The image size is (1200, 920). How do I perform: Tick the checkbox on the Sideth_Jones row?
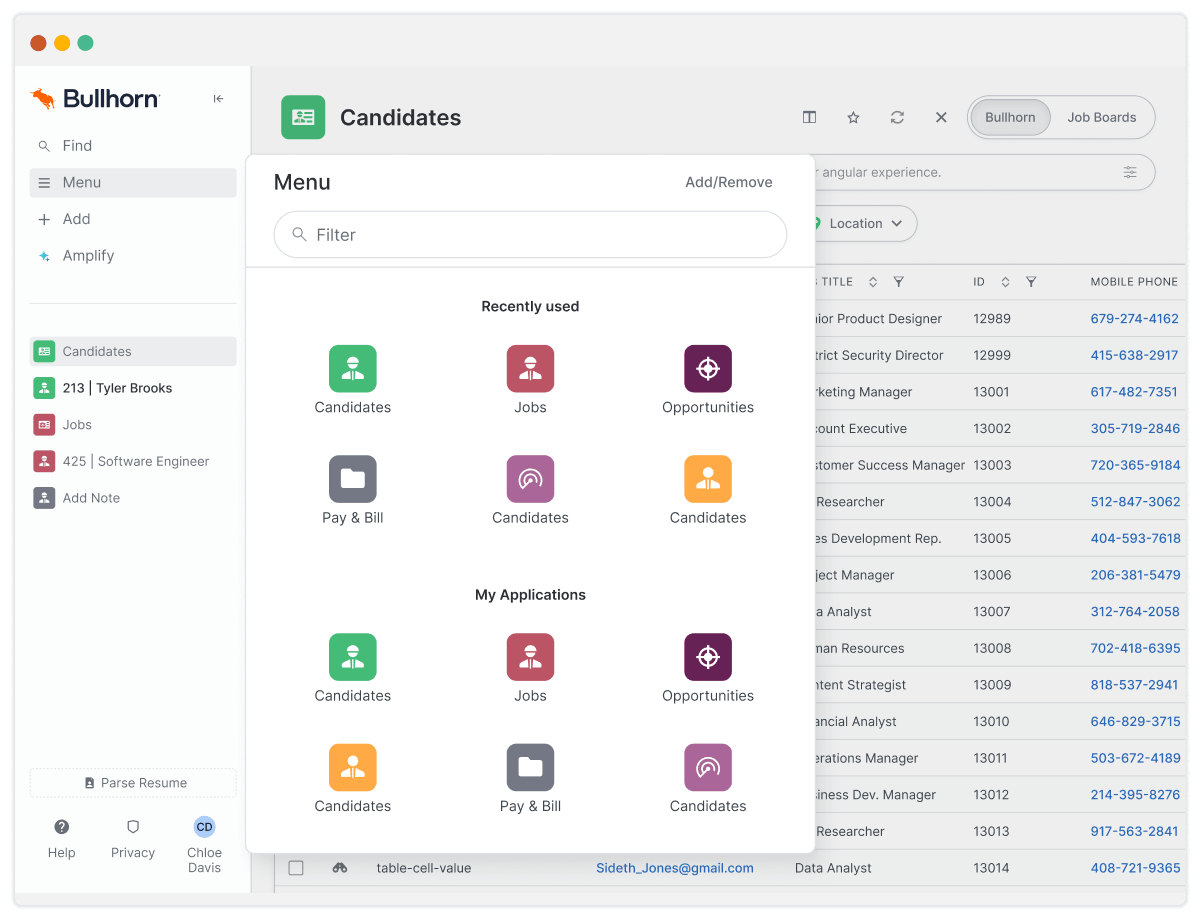296,868
